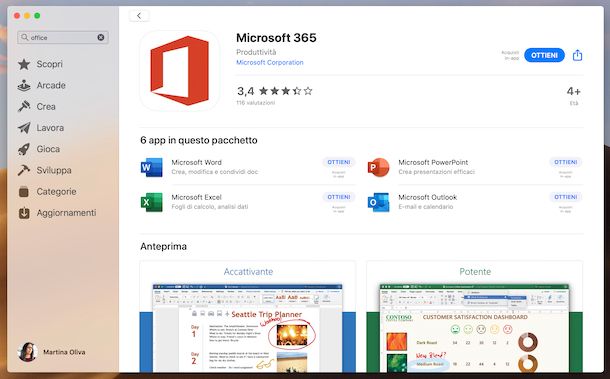Image resolution: width=610 pixels, height=379 pixels.
Task: Get Microsoft Word with OTTIENI
Action: [339, 162]
